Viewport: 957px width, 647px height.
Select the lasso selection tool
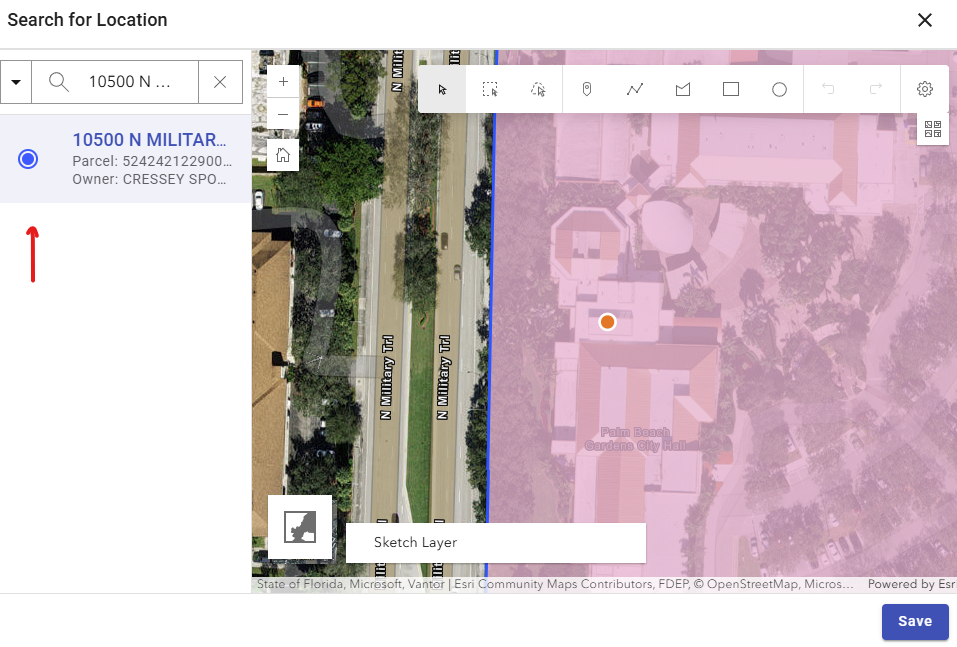tap(538, 89)
